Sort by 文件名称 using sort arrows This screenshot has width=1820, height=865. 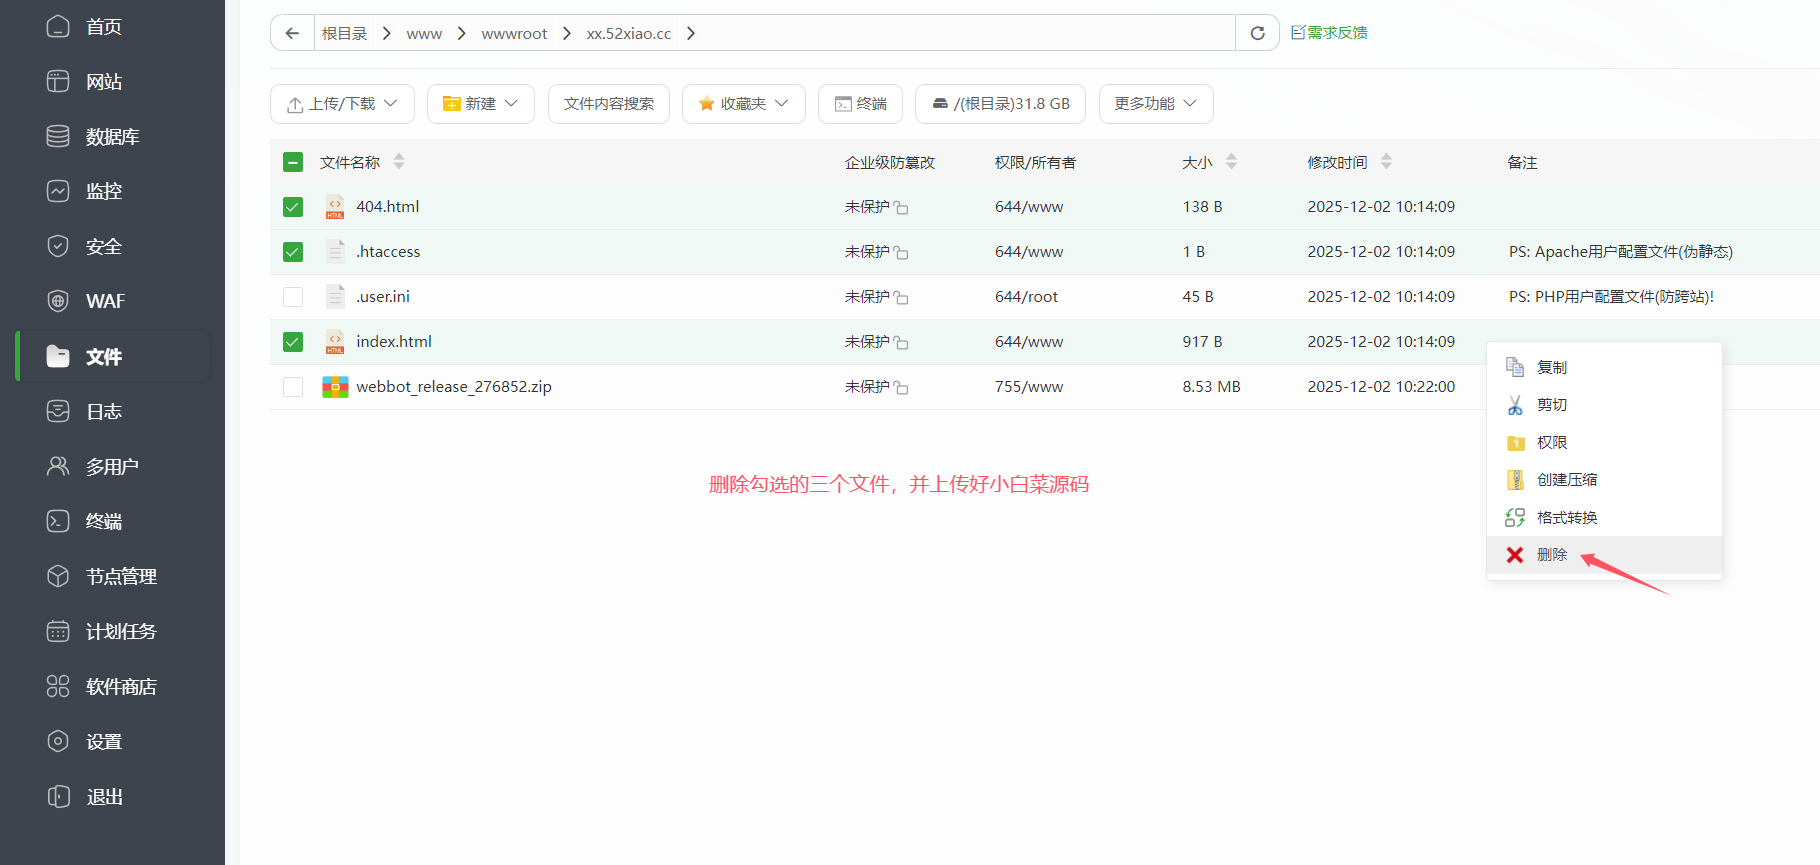[x=399, y=161]
